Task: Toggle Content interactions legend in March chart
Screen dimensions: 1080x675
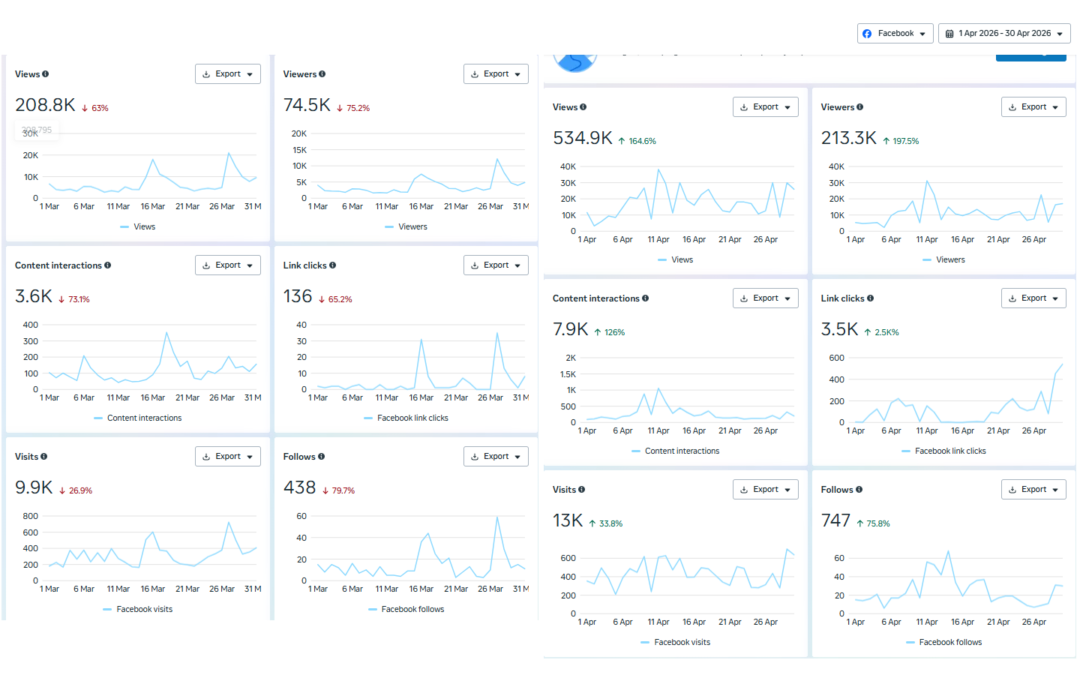Action: tap(138, 418)
